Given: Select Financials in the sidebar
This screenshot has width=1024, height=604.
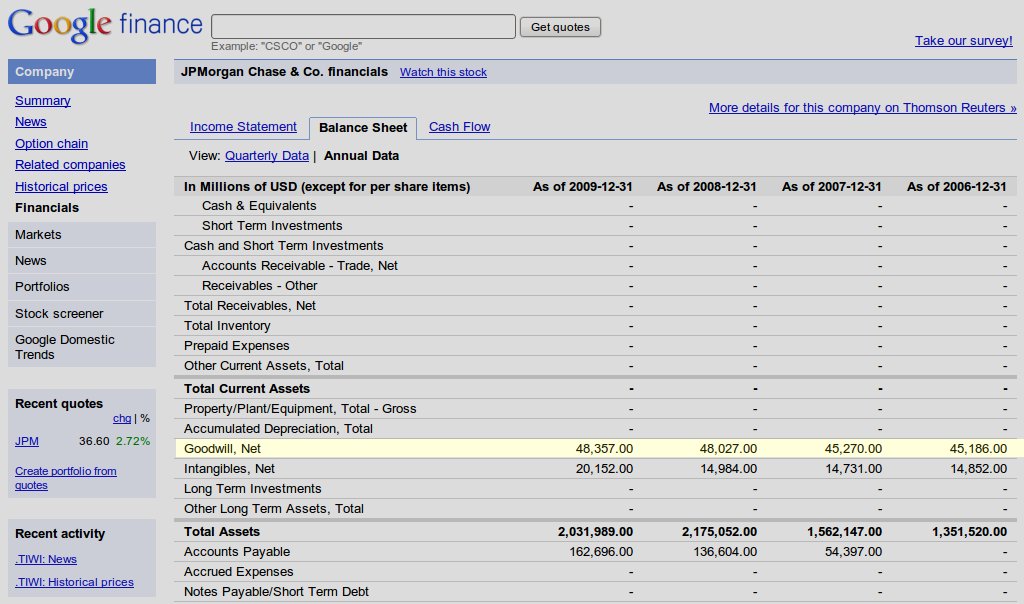Looking at the screenshot, I should click(x=47, y=208).
